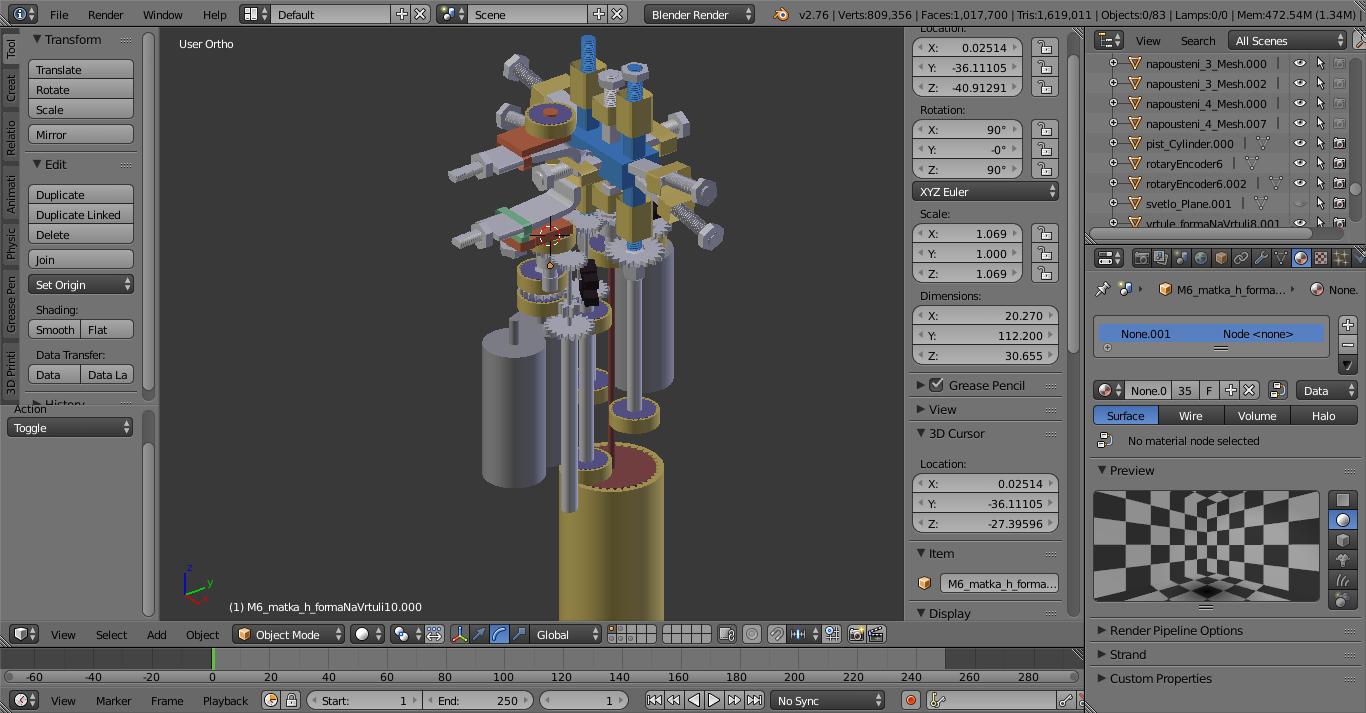
Task: Open the Particles properties tab (sparkles icon)
Action: point(1340,258)
